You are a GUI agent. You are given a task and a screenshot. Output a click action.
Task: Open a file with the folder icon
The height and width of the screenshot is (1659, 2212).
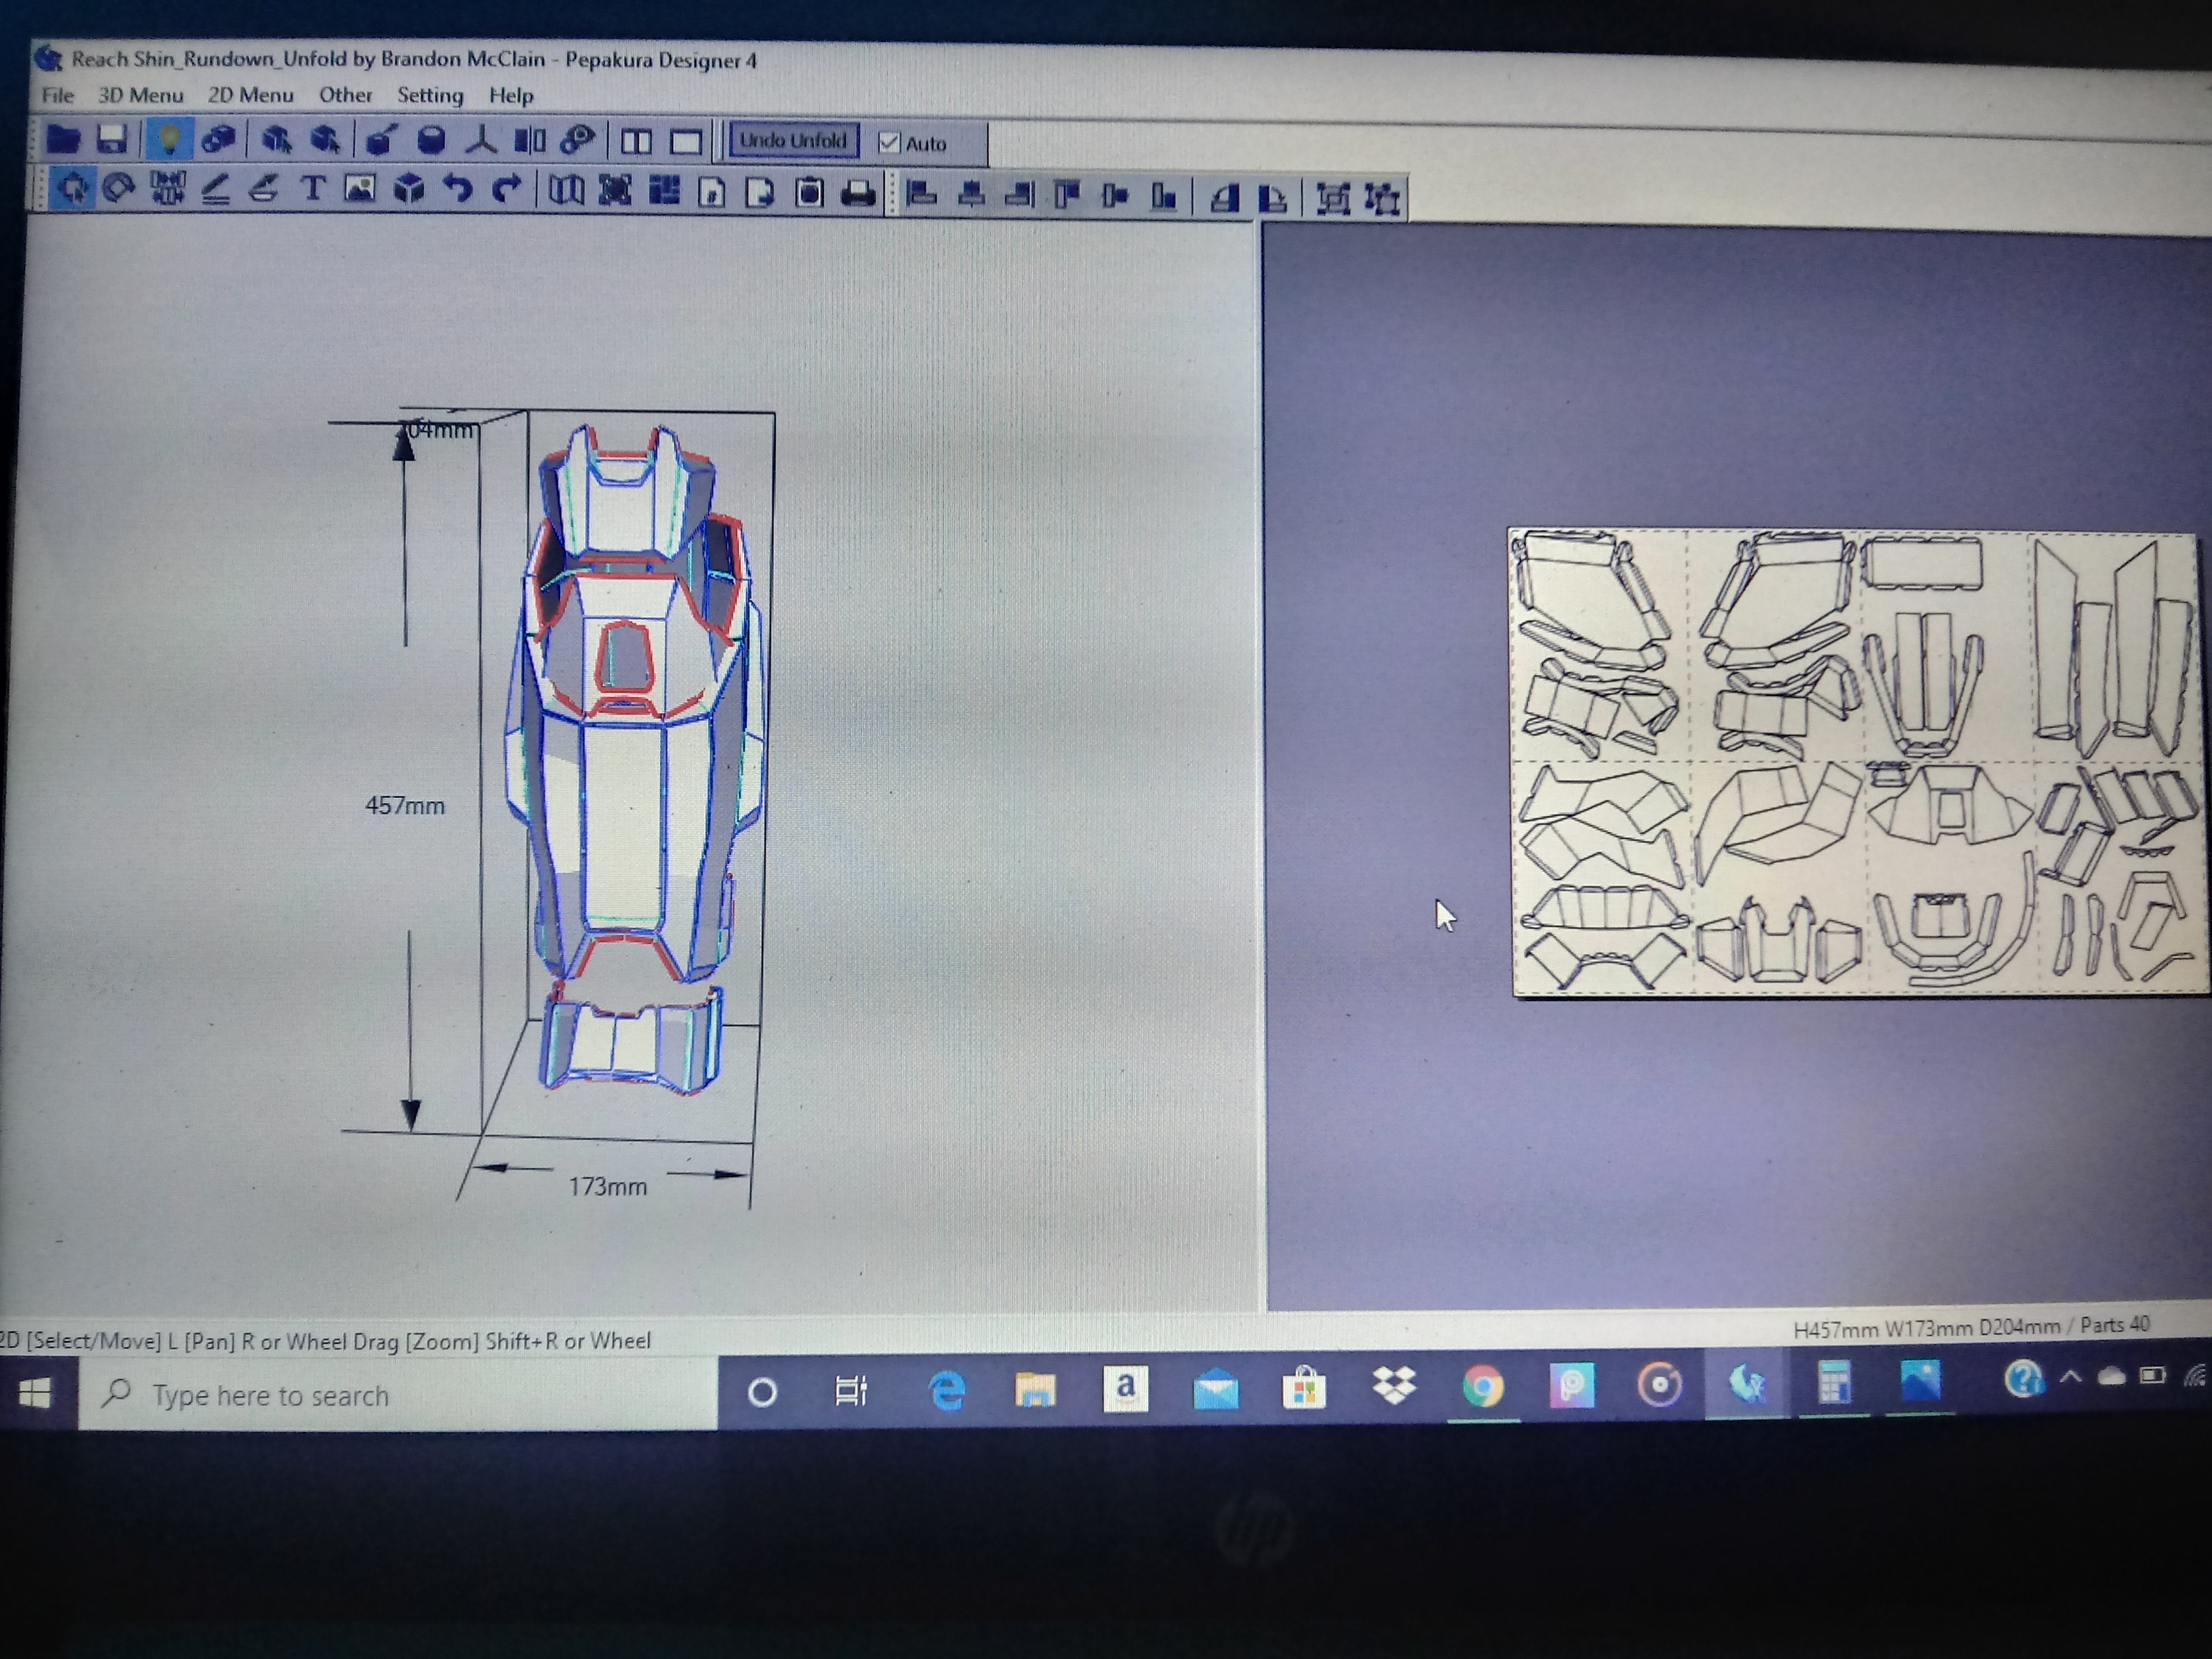(x=64, y=139)
